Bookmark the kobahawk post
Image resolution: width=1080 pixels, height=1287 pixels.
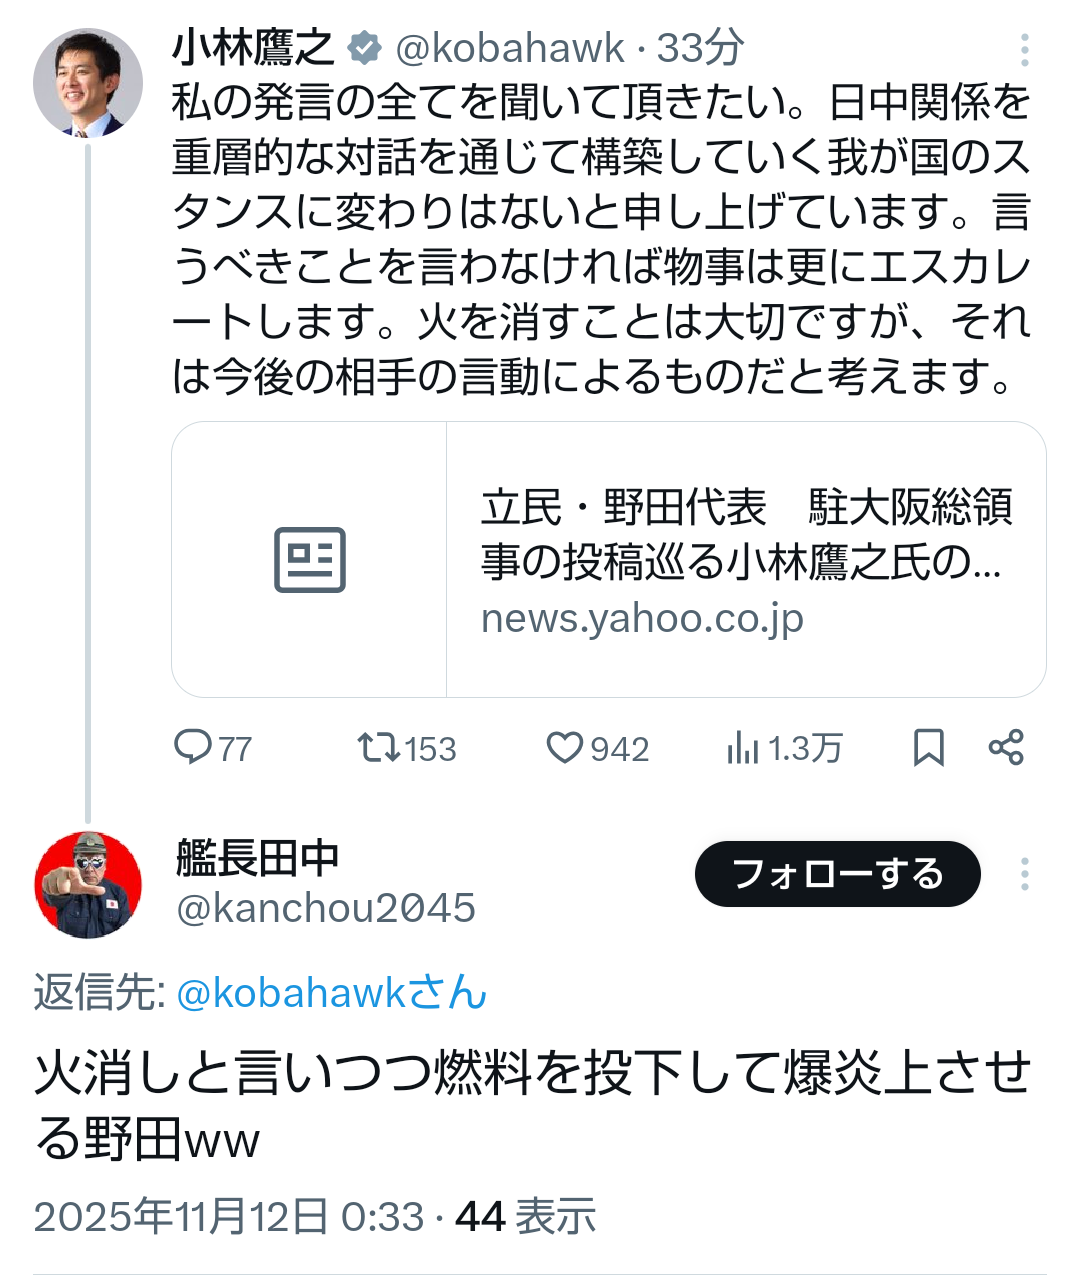[929, 747]
